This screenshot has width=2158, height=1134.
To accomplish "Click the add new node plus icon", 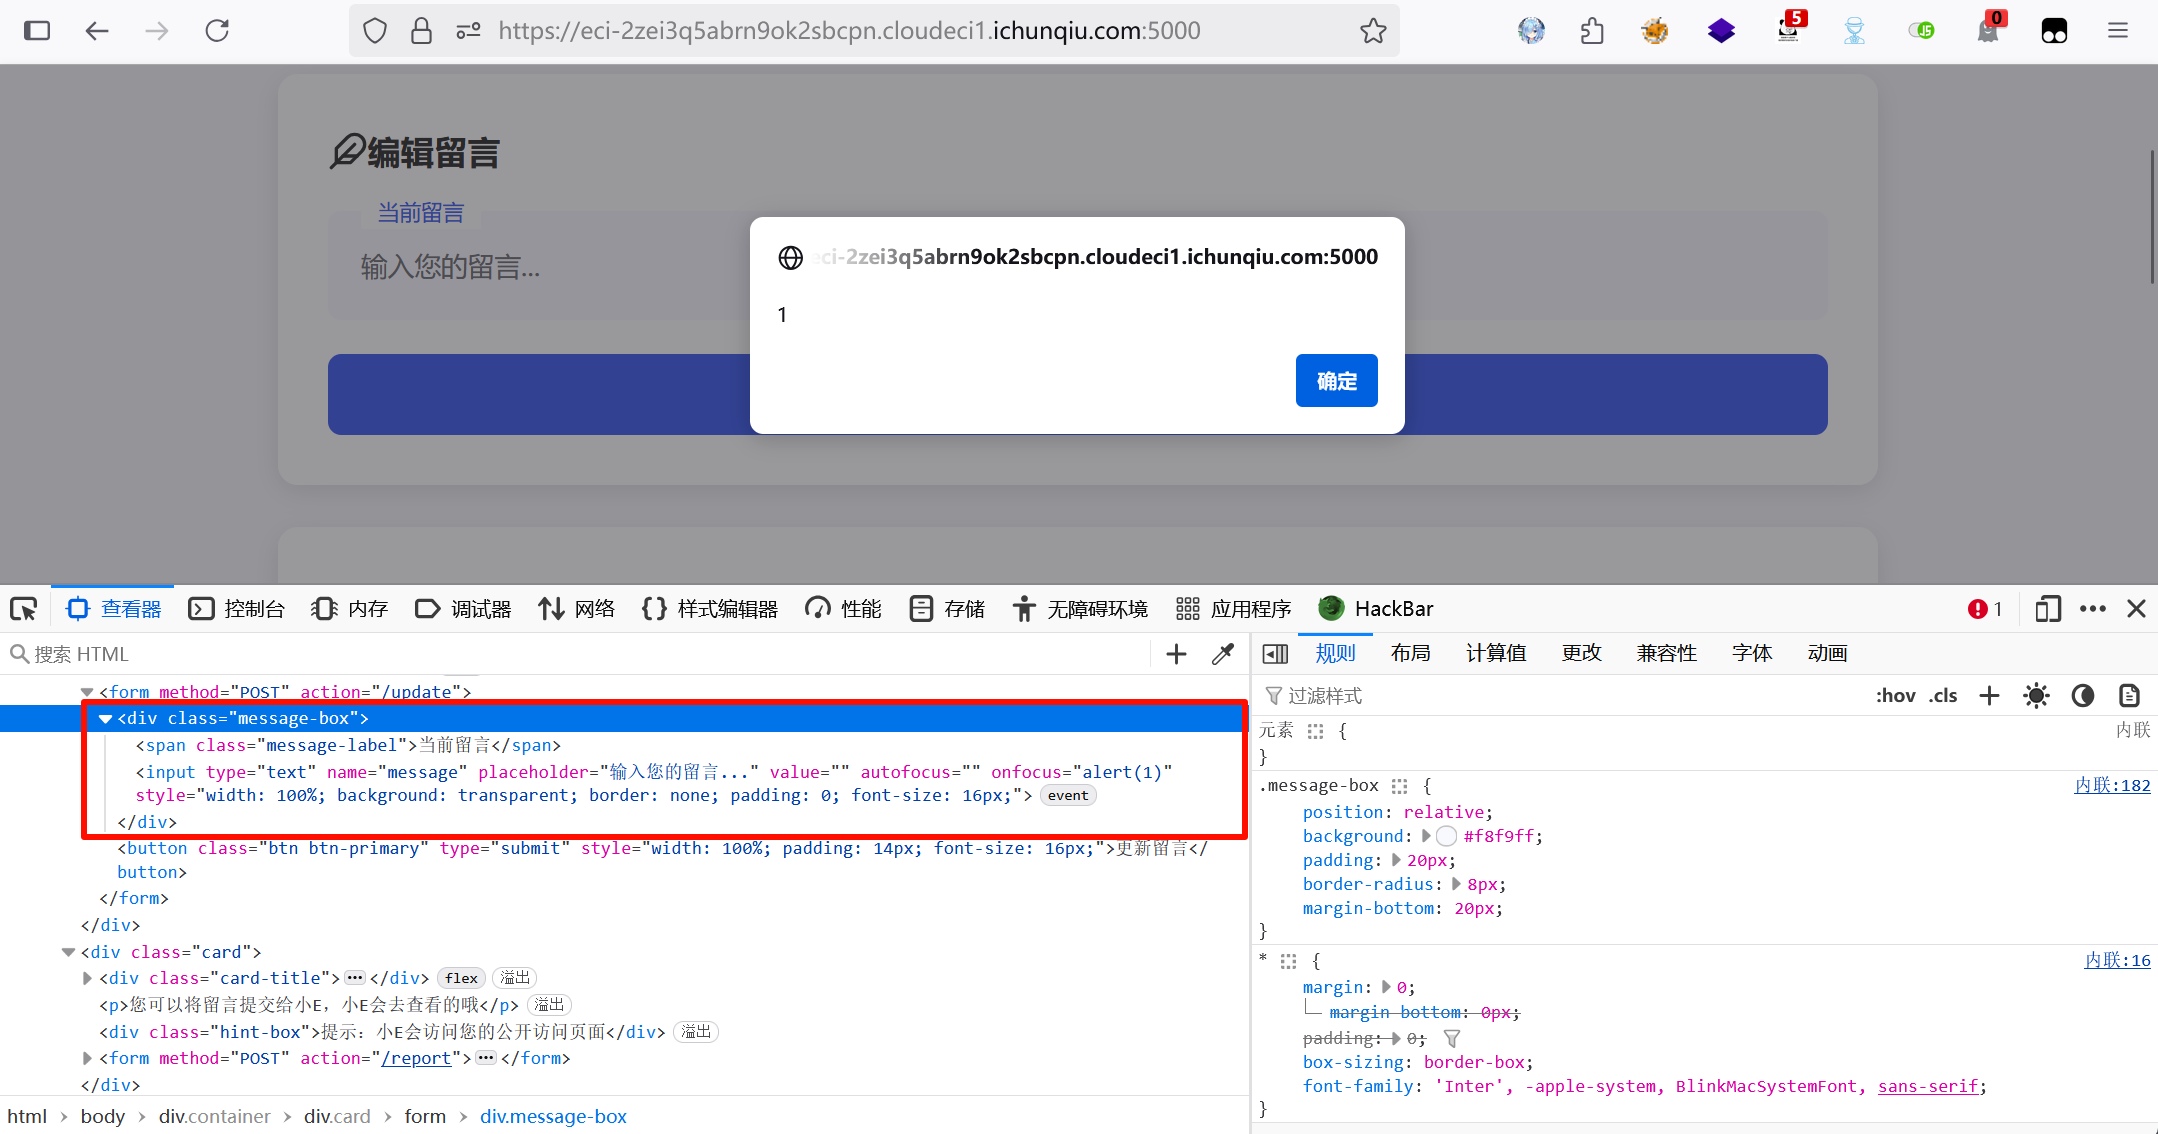I will pyautogui.click(x=1176, y=654).
